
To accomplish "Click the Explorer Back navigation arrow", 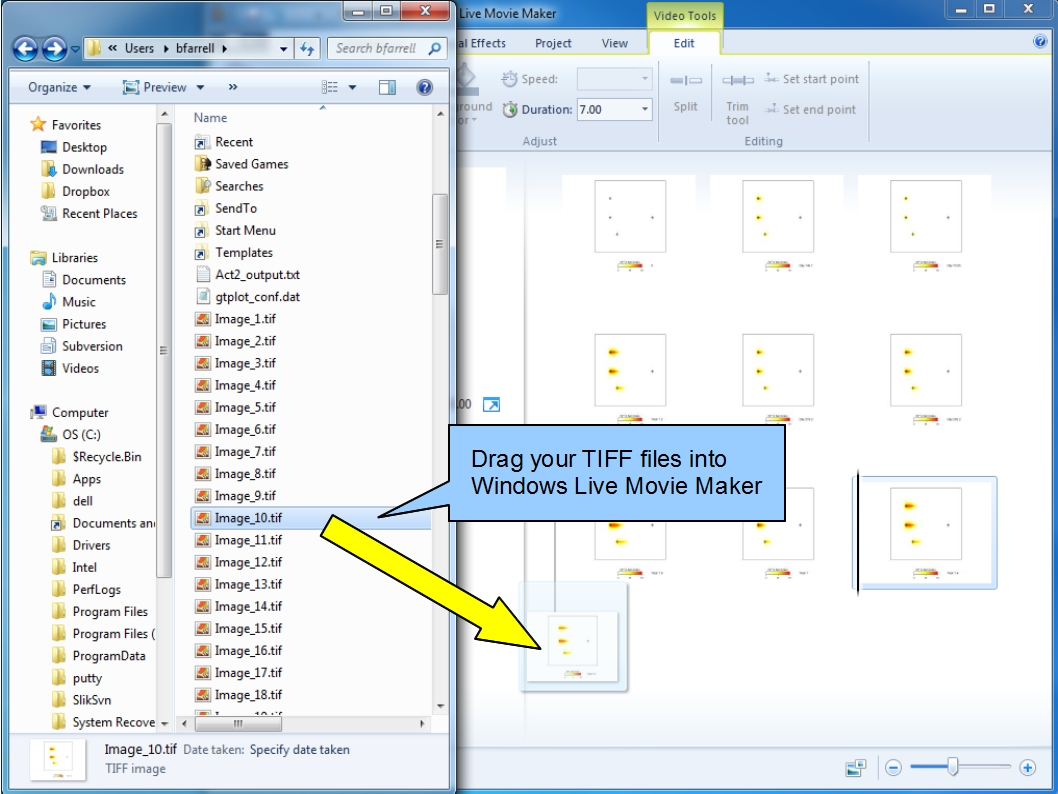I will pos(25,49).
